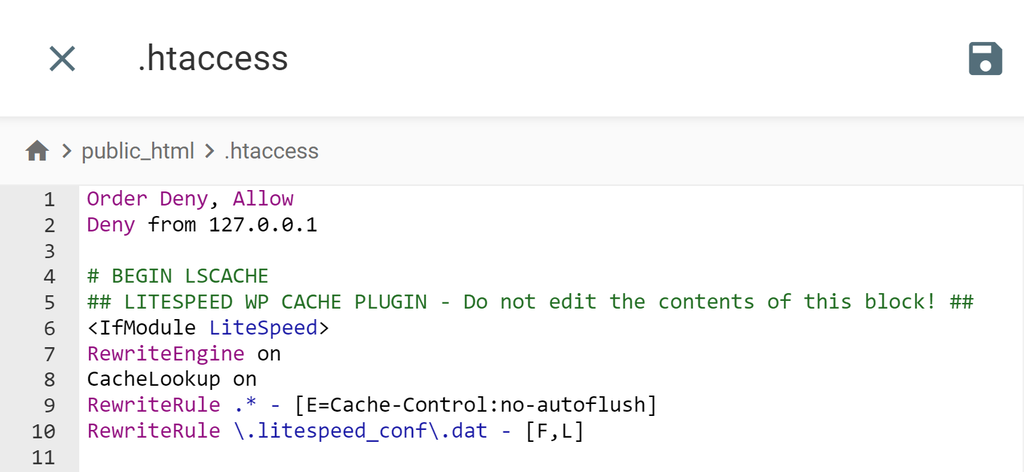The image size is (1024, 472).
Task: Click the .htaccess title in the header
Action: click(x=212, y=59)
